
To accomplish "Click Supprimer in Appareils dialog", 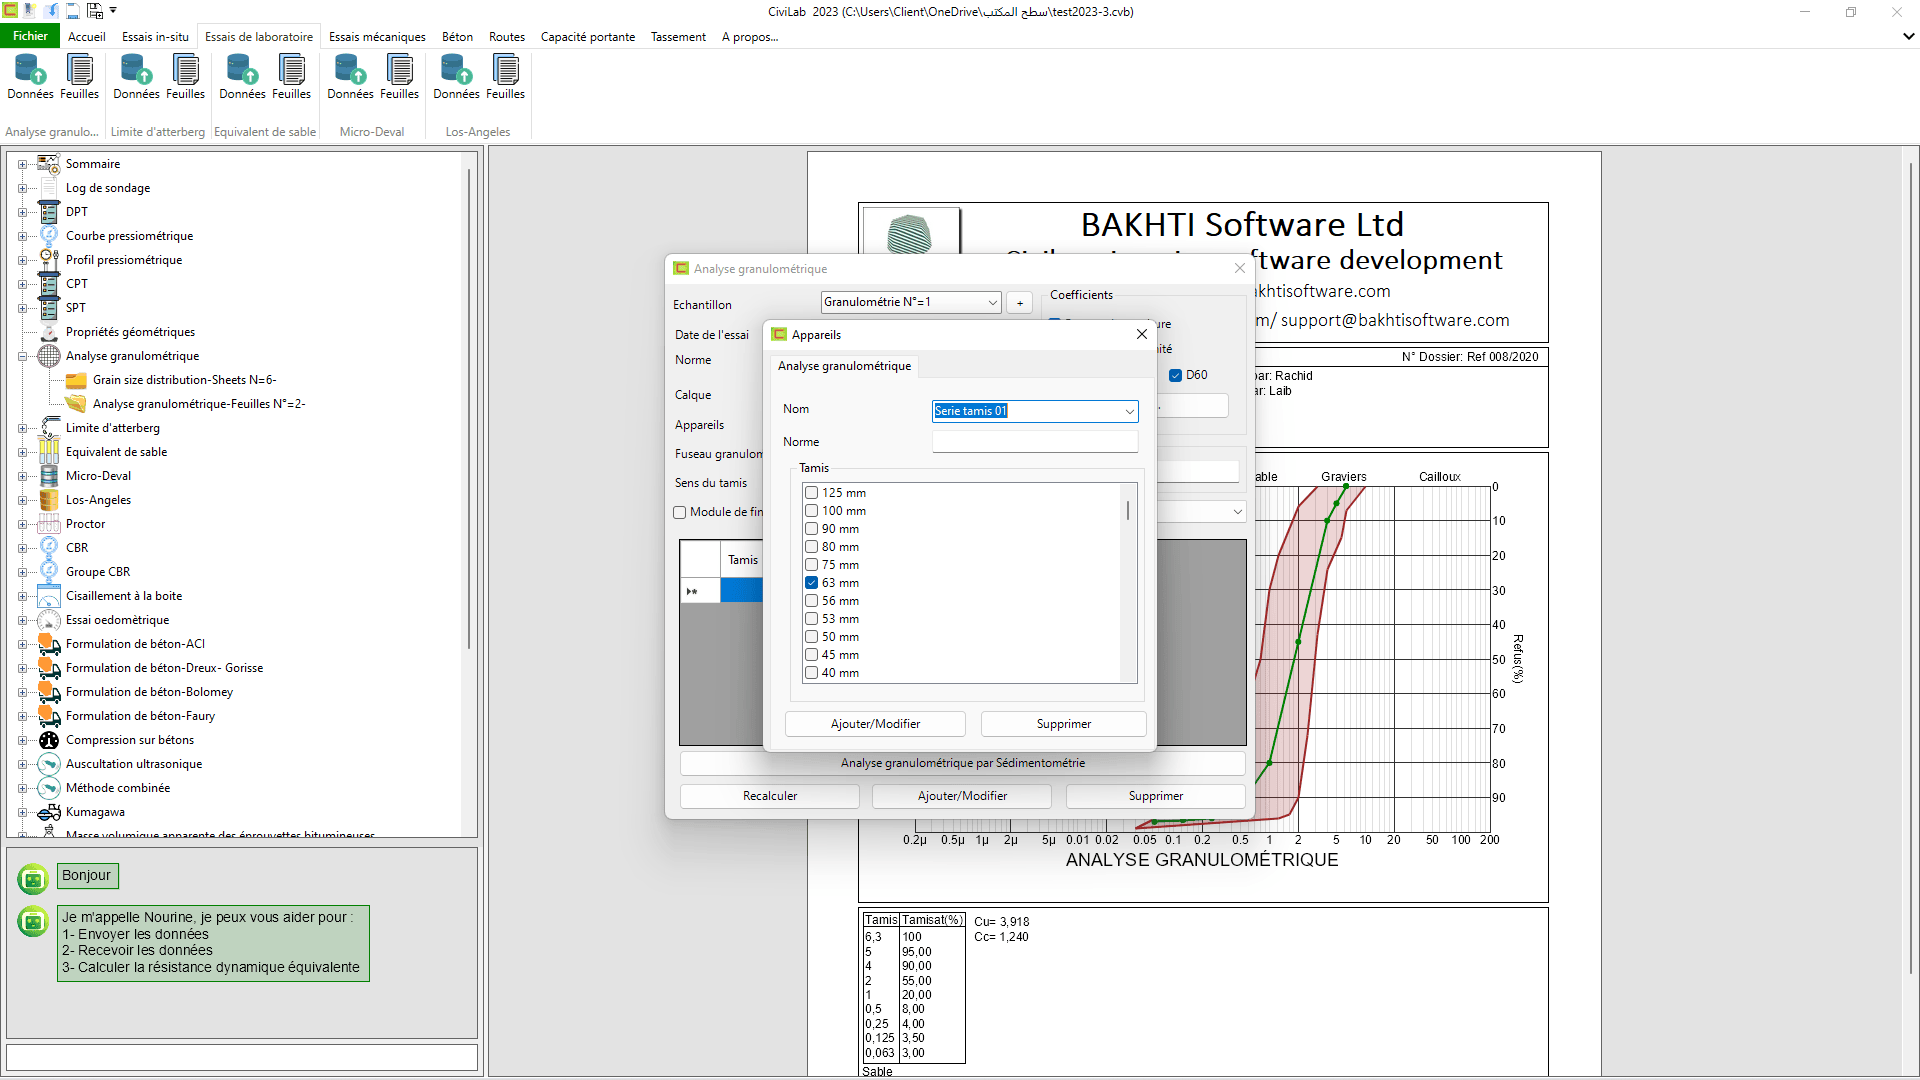I will point(1063,724).
